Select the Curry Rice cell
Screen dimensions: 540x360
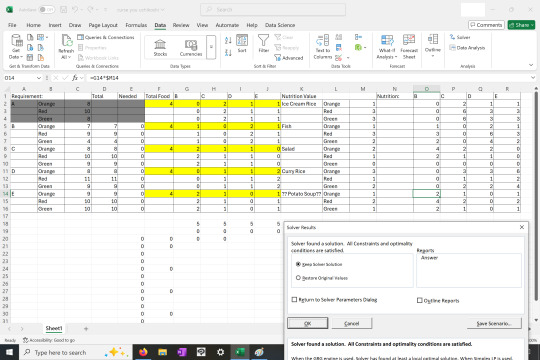click(301, 171)
